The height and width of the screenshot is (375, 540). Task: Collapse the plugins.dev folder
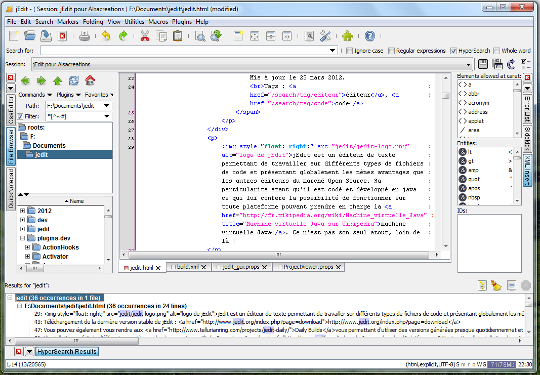[x=22, y=238]
